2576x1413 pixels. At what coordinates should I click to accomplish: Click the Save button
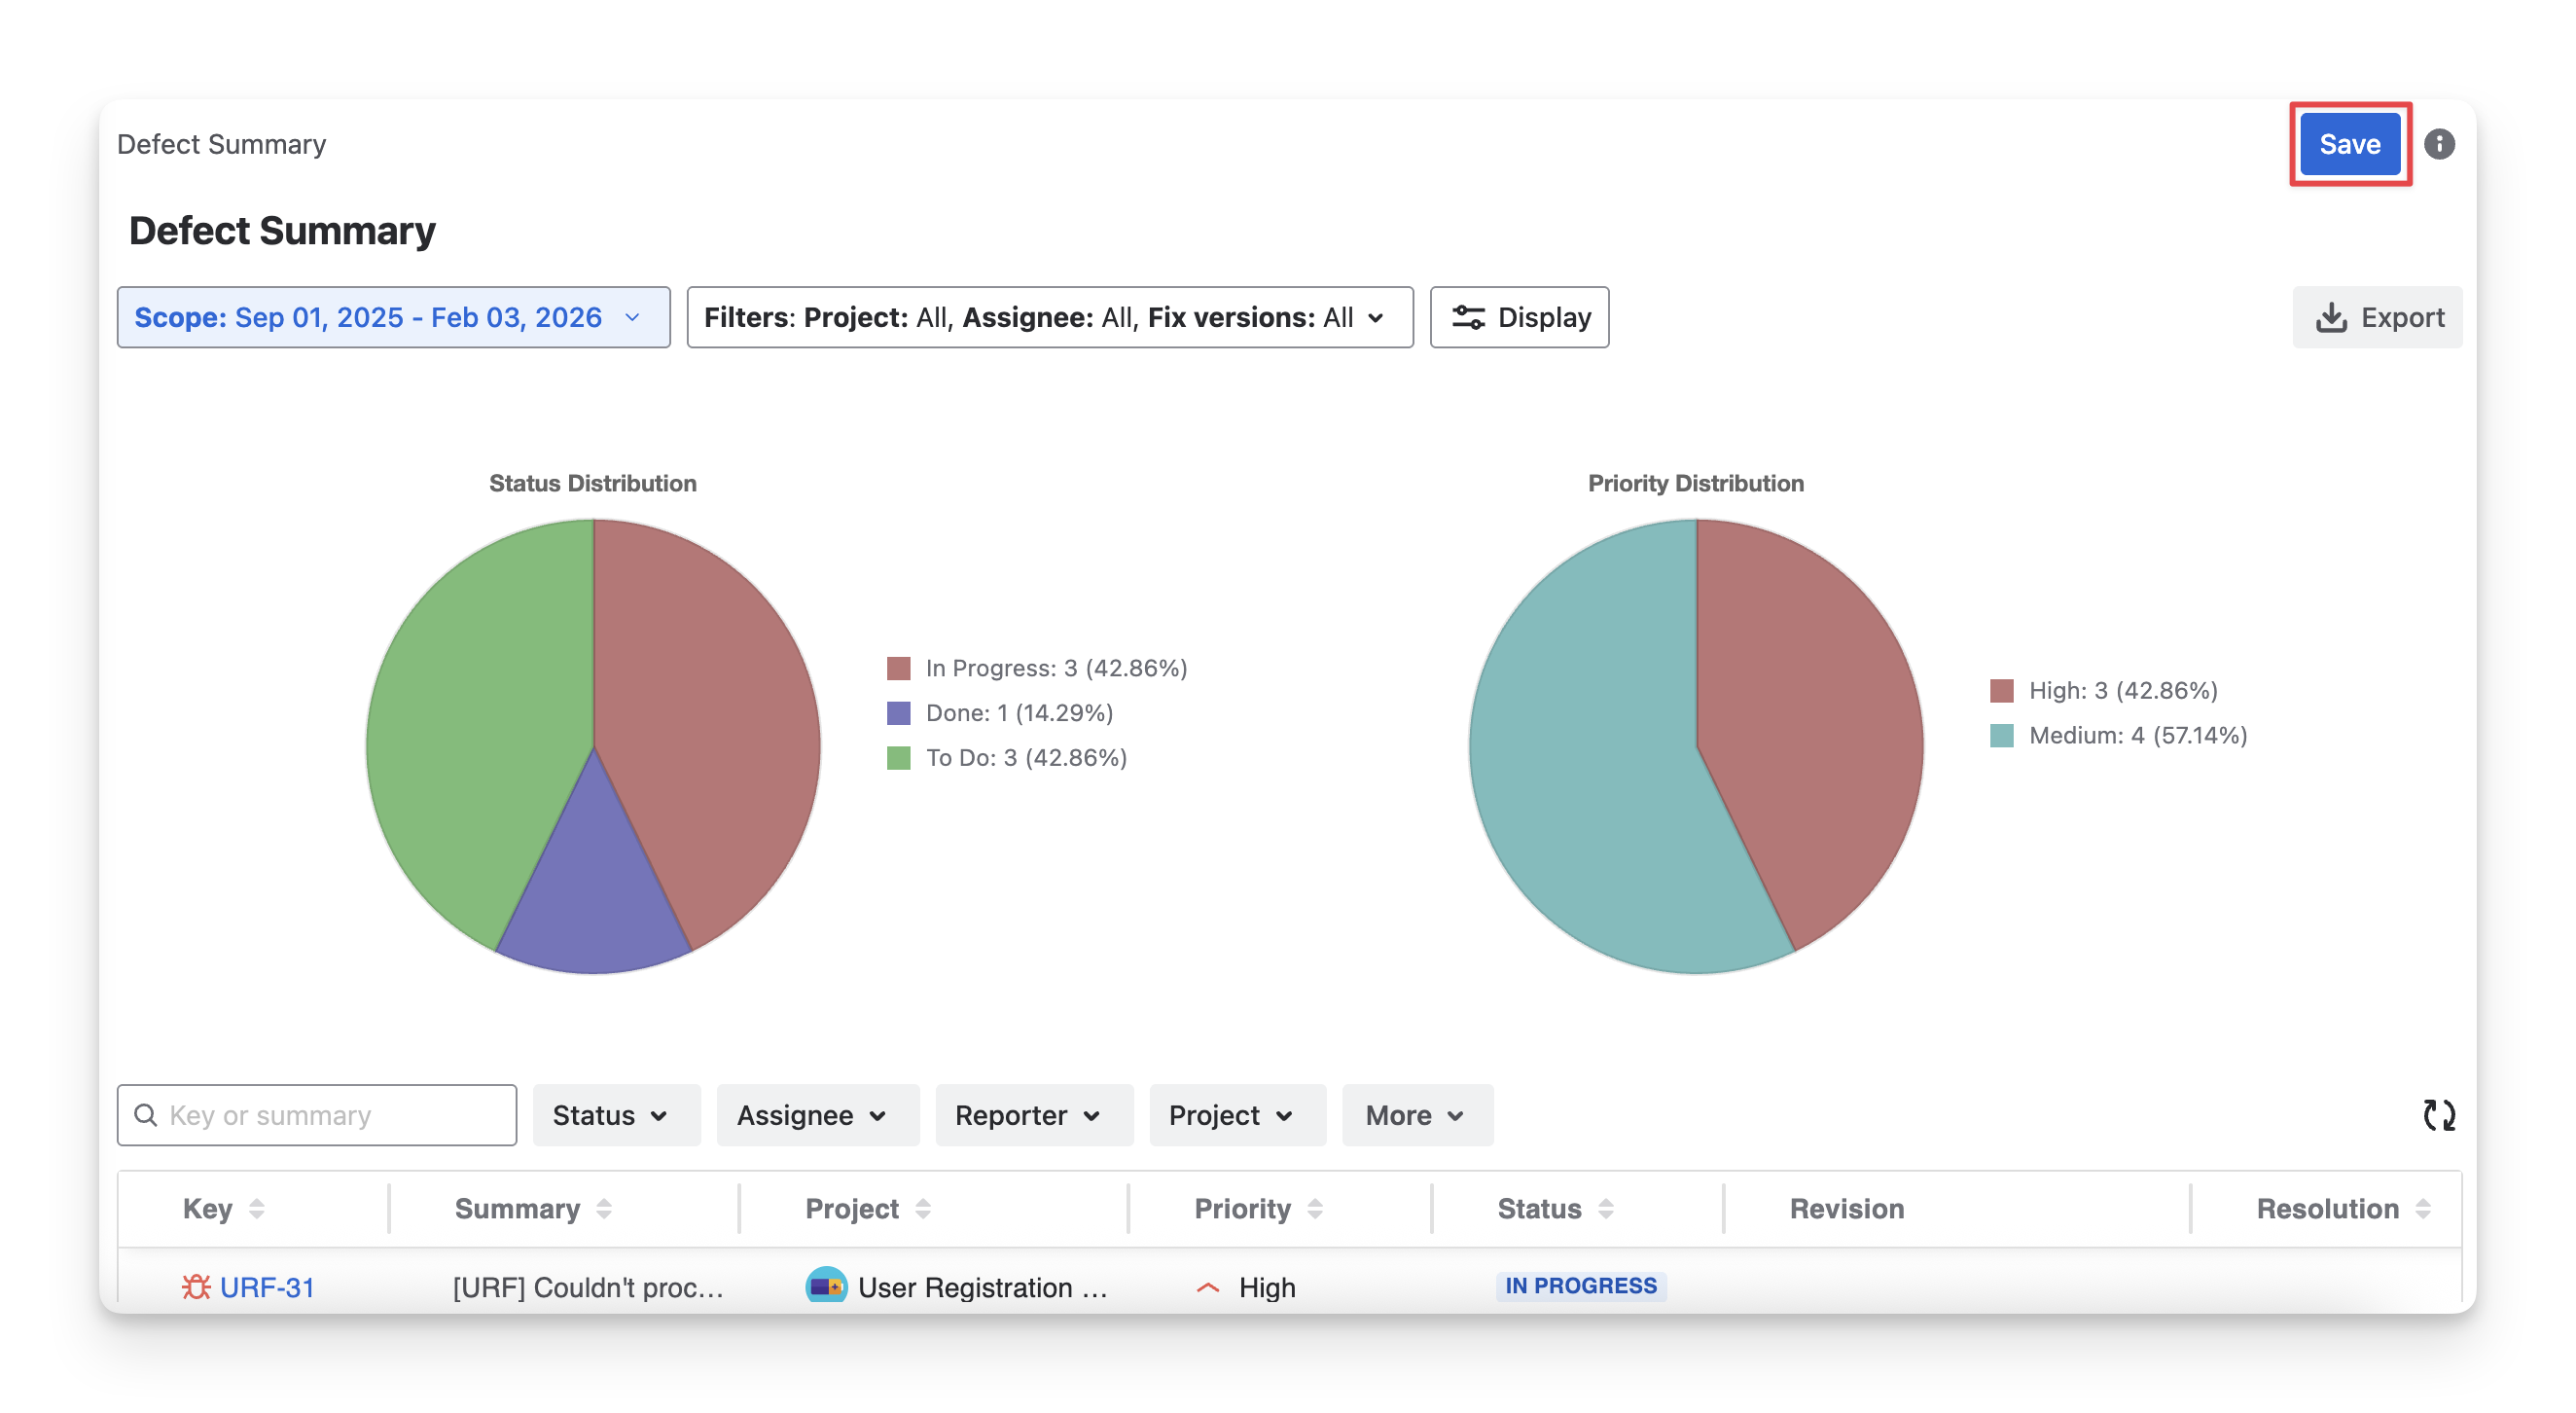2349,144
